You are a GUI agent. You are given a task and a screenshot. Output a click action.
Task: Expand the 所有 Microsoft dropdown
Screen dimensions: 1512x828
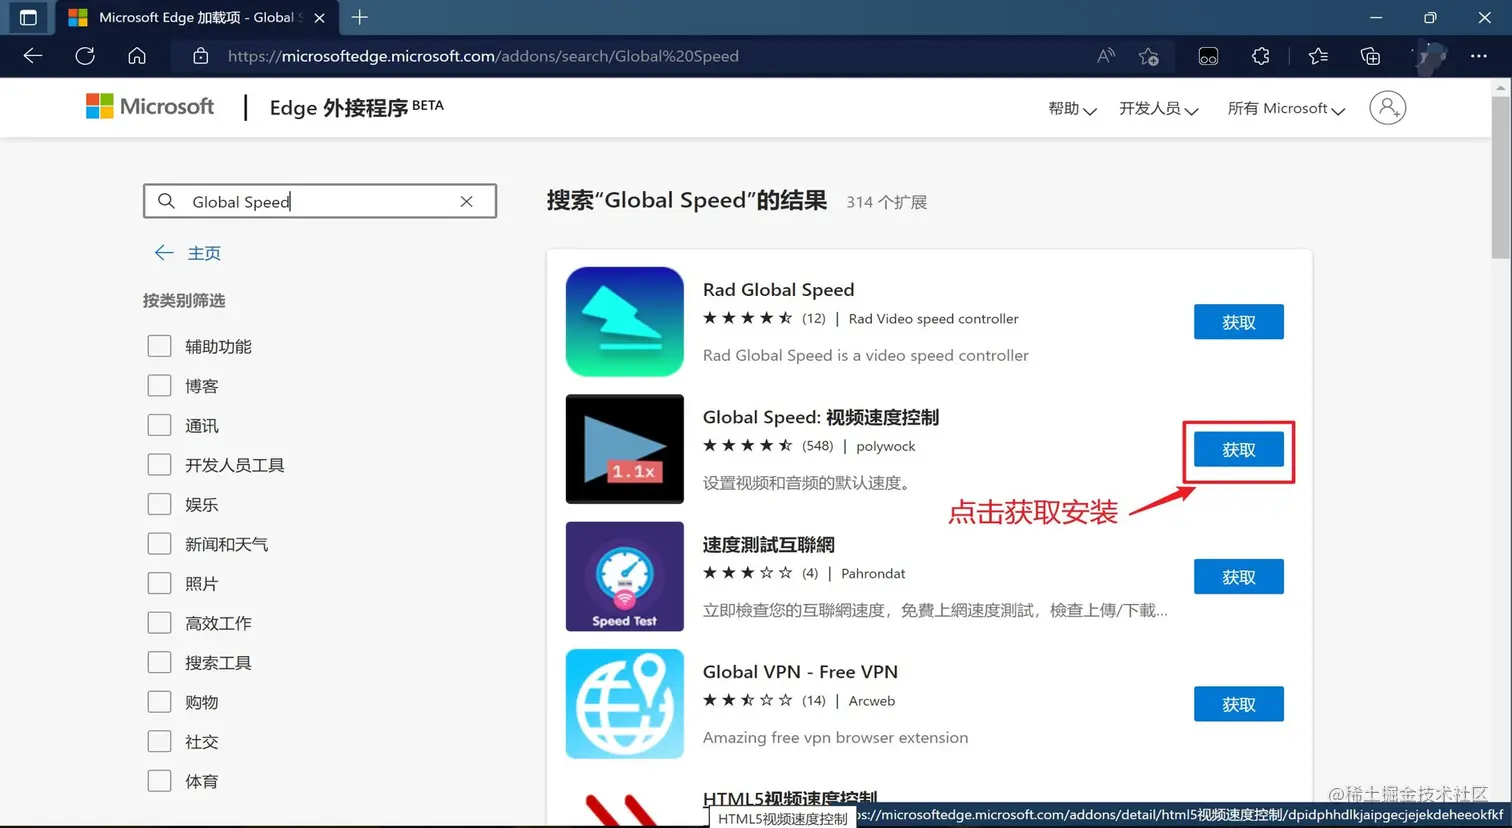pos(1285,108)
